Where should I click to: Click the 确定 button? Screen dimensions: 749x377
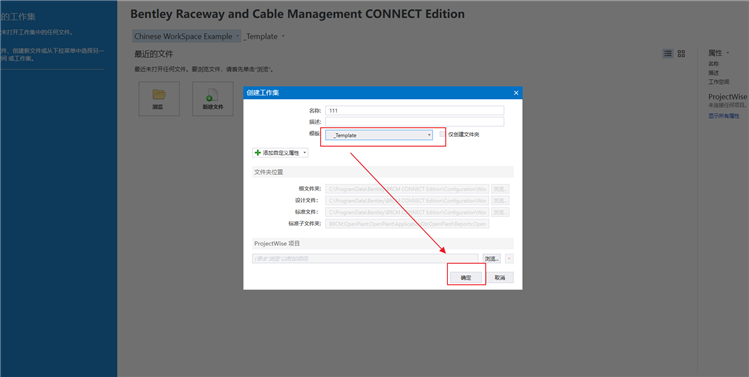tap(465, 278)
